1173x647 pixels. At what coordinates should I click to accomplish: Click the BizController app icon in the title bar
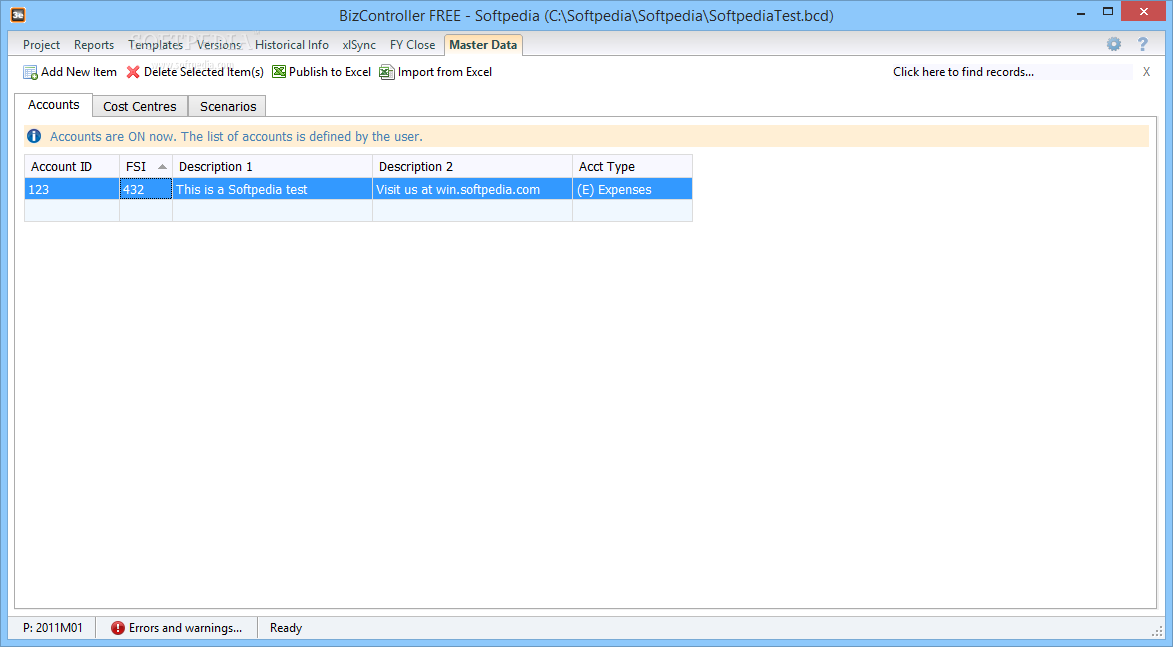17,14
